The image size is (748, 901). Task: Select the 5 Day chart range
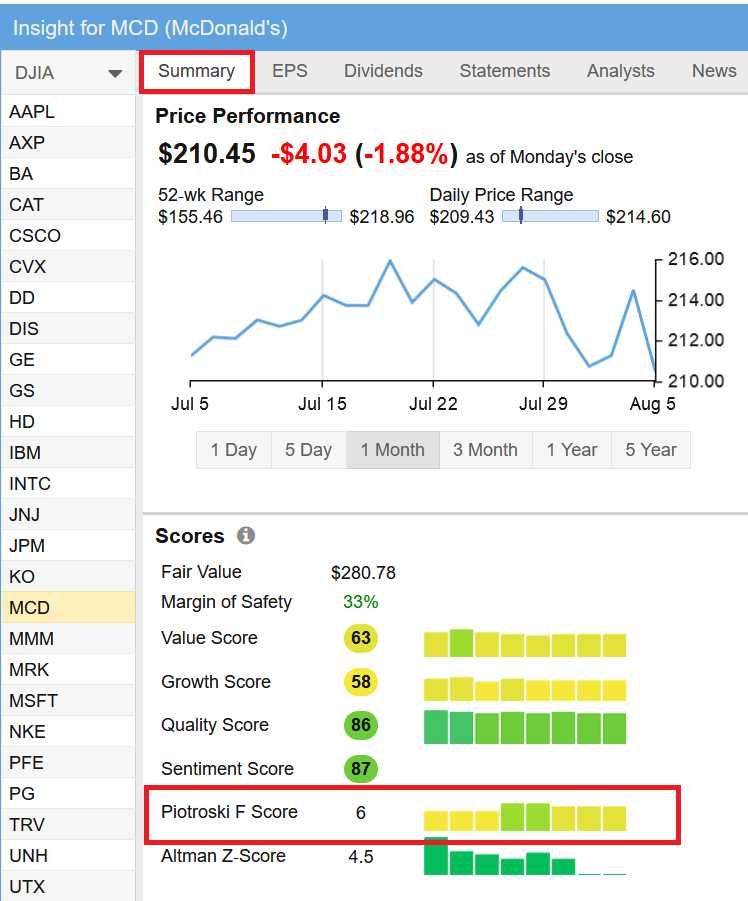(308, 450)
